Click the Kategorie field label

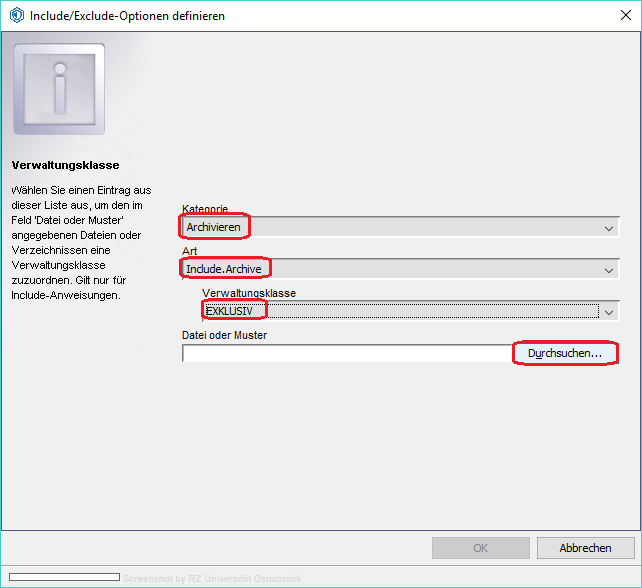[205, 209]
